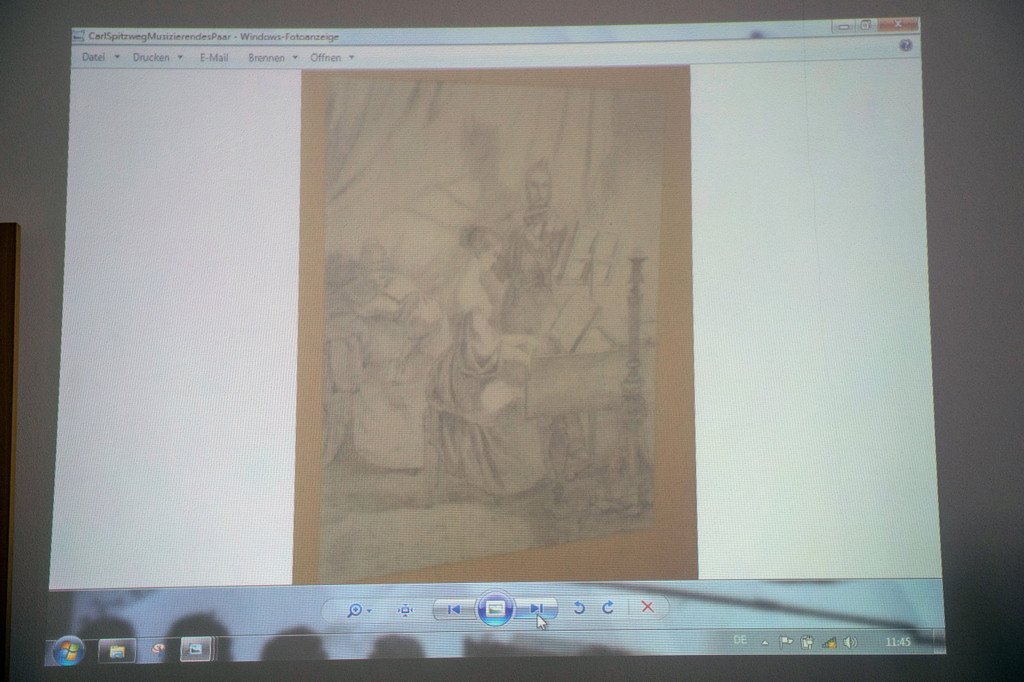Delete the picture with red X

[x=647, y=607]
